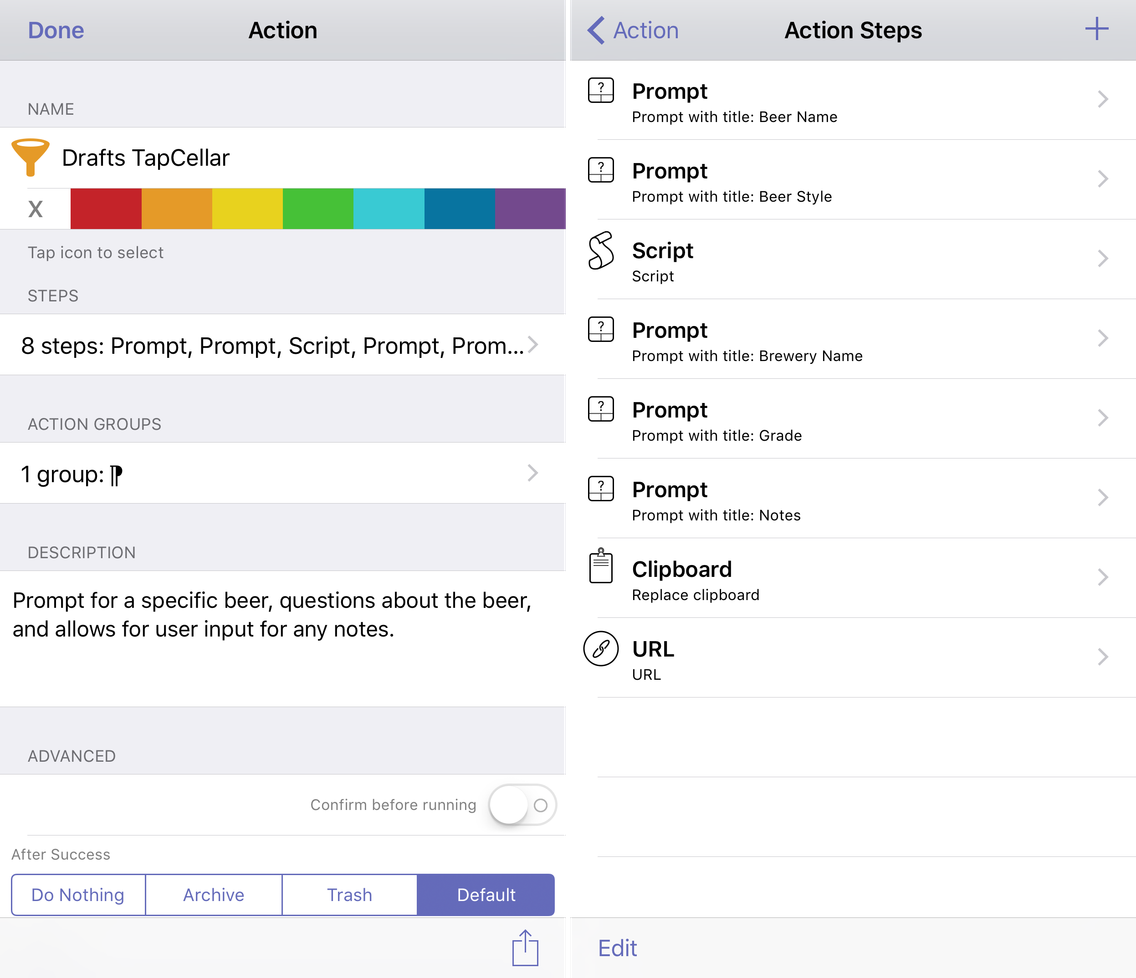Select Trash after success option
Screen dimensions: 1136x978
pyautogui.click(x=349, y=895)
